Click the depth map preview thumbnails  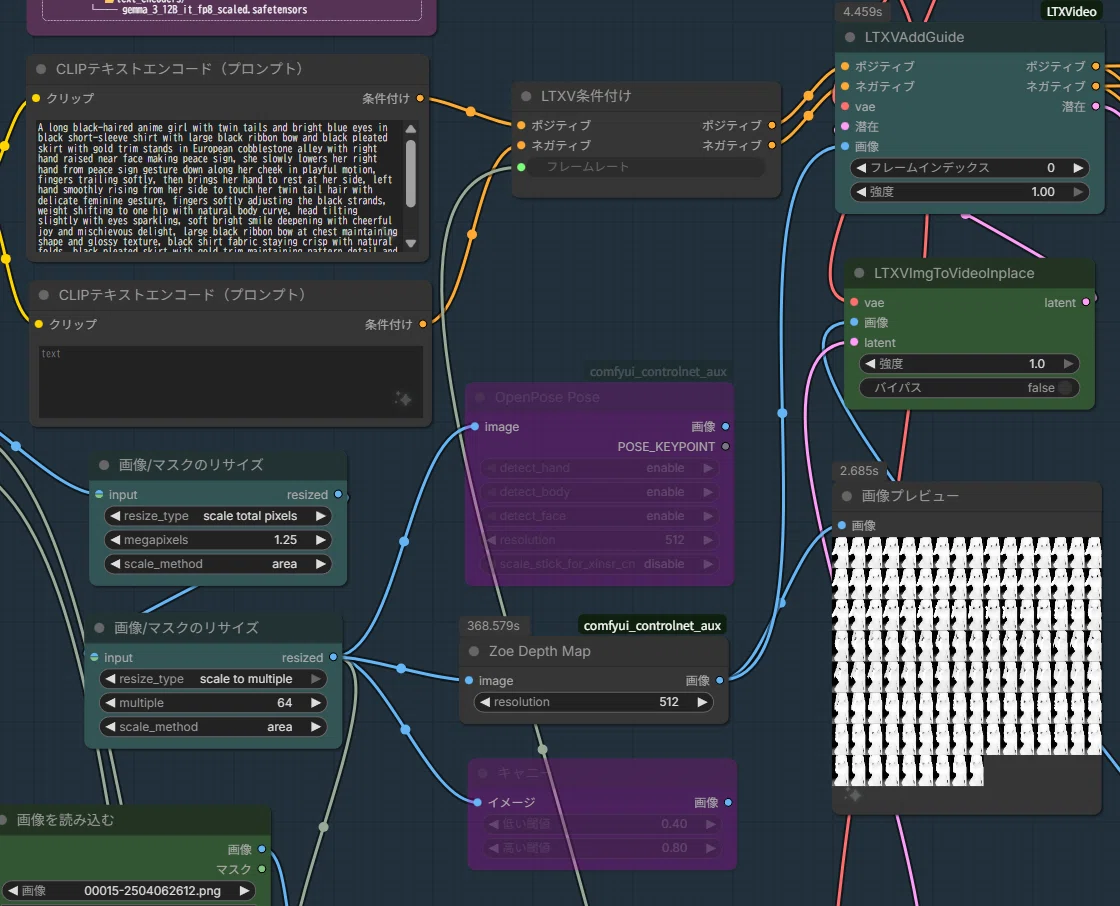[x=966, y=662]
